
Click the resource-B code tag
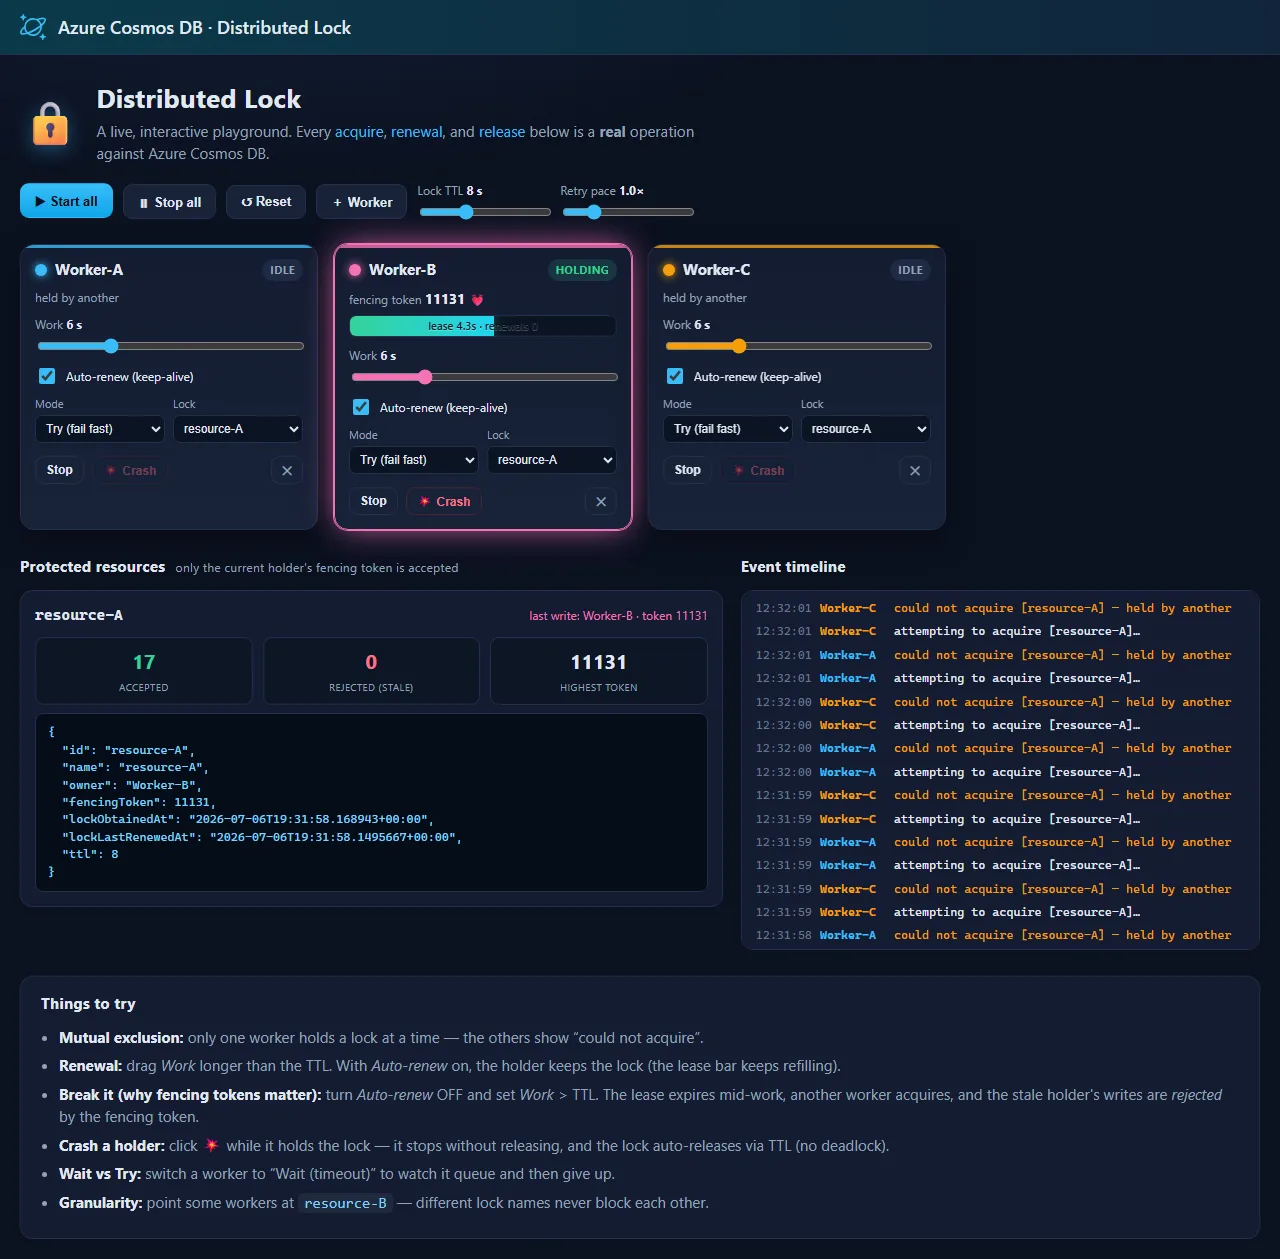click(345, 1203)
